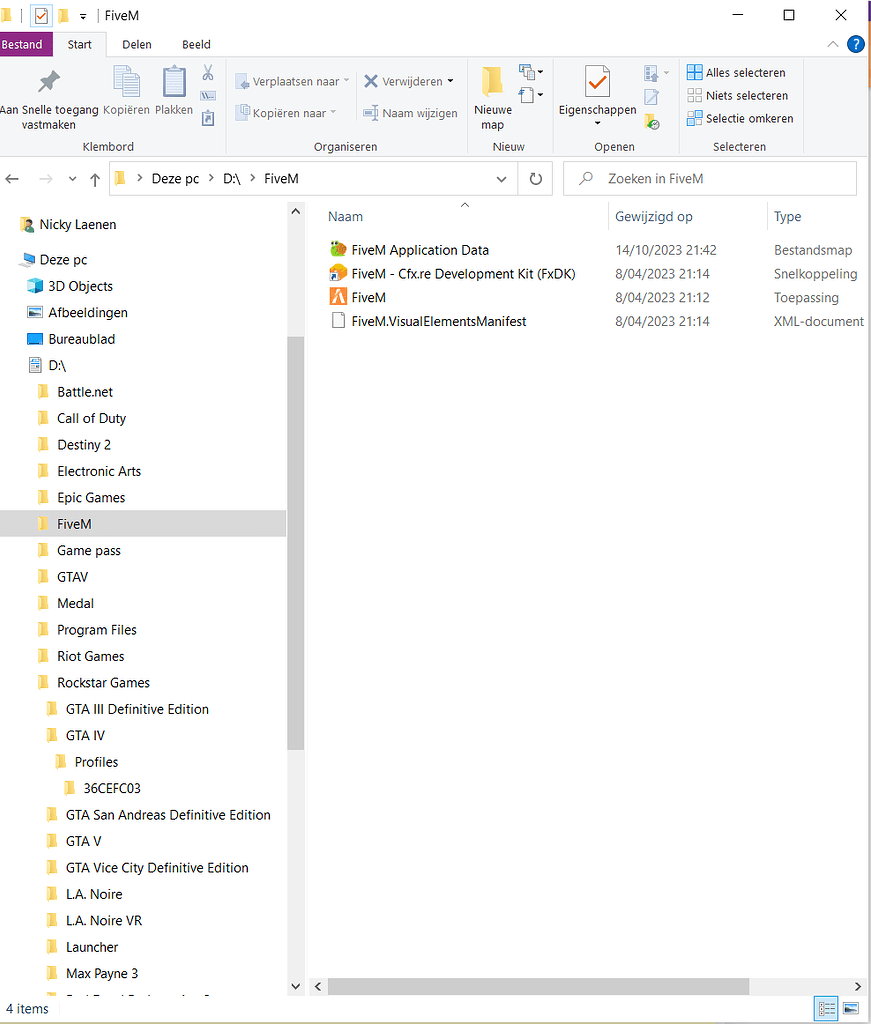The height and width of the screenshot is (1024, 871).
Task: Collapse the ribbon with the chevron arrow
Action: click(x=833, y=44)
